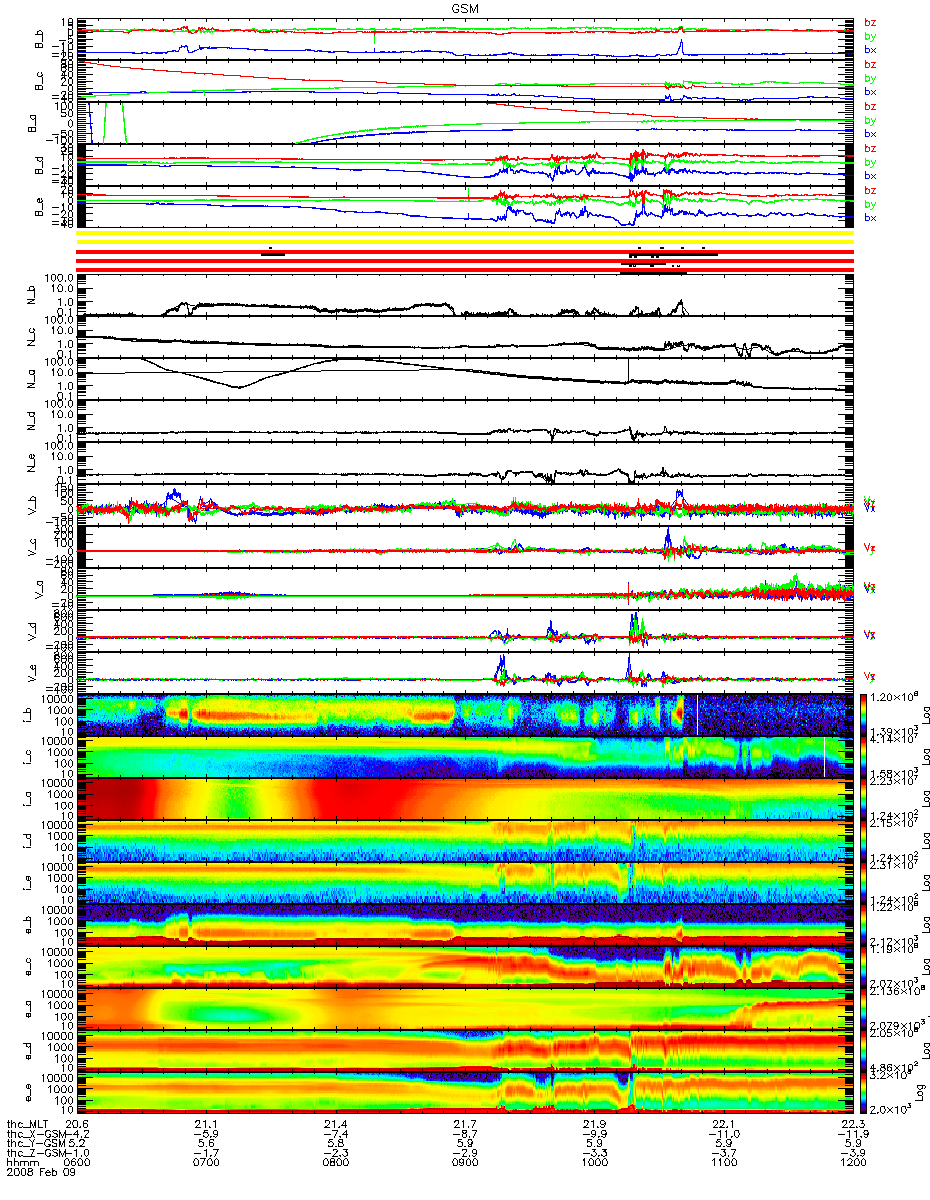Viewport: 930px width, 1200px height.
Task: Click the B_d panel axis label
Action: [41, 165]
